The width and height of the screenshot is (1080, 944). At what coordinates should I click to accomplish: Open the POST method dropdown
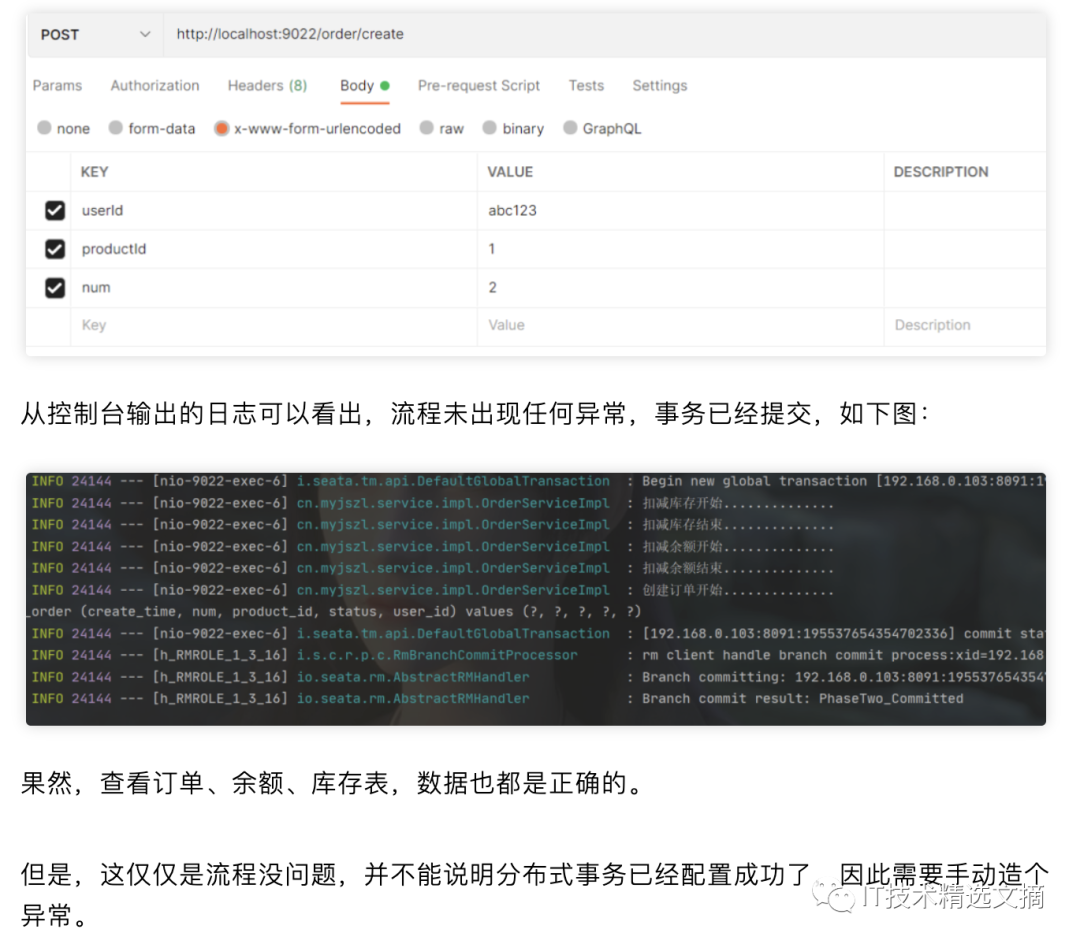(95, 34)
